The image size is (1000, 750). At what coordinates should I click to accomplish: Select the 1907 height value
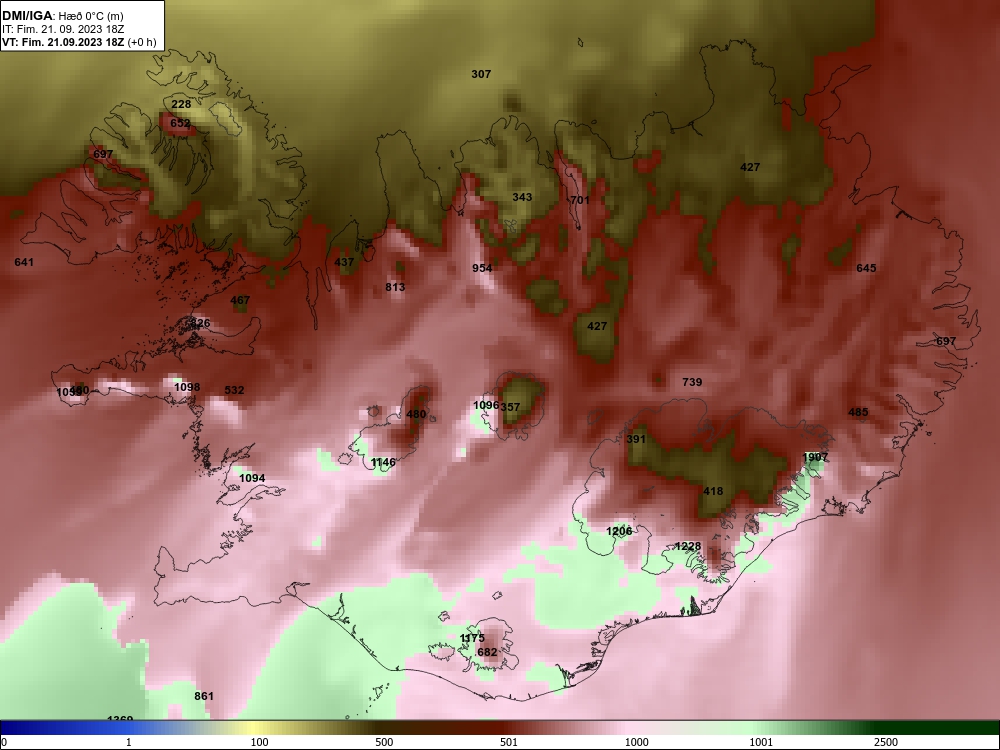(x=815, y=457)
